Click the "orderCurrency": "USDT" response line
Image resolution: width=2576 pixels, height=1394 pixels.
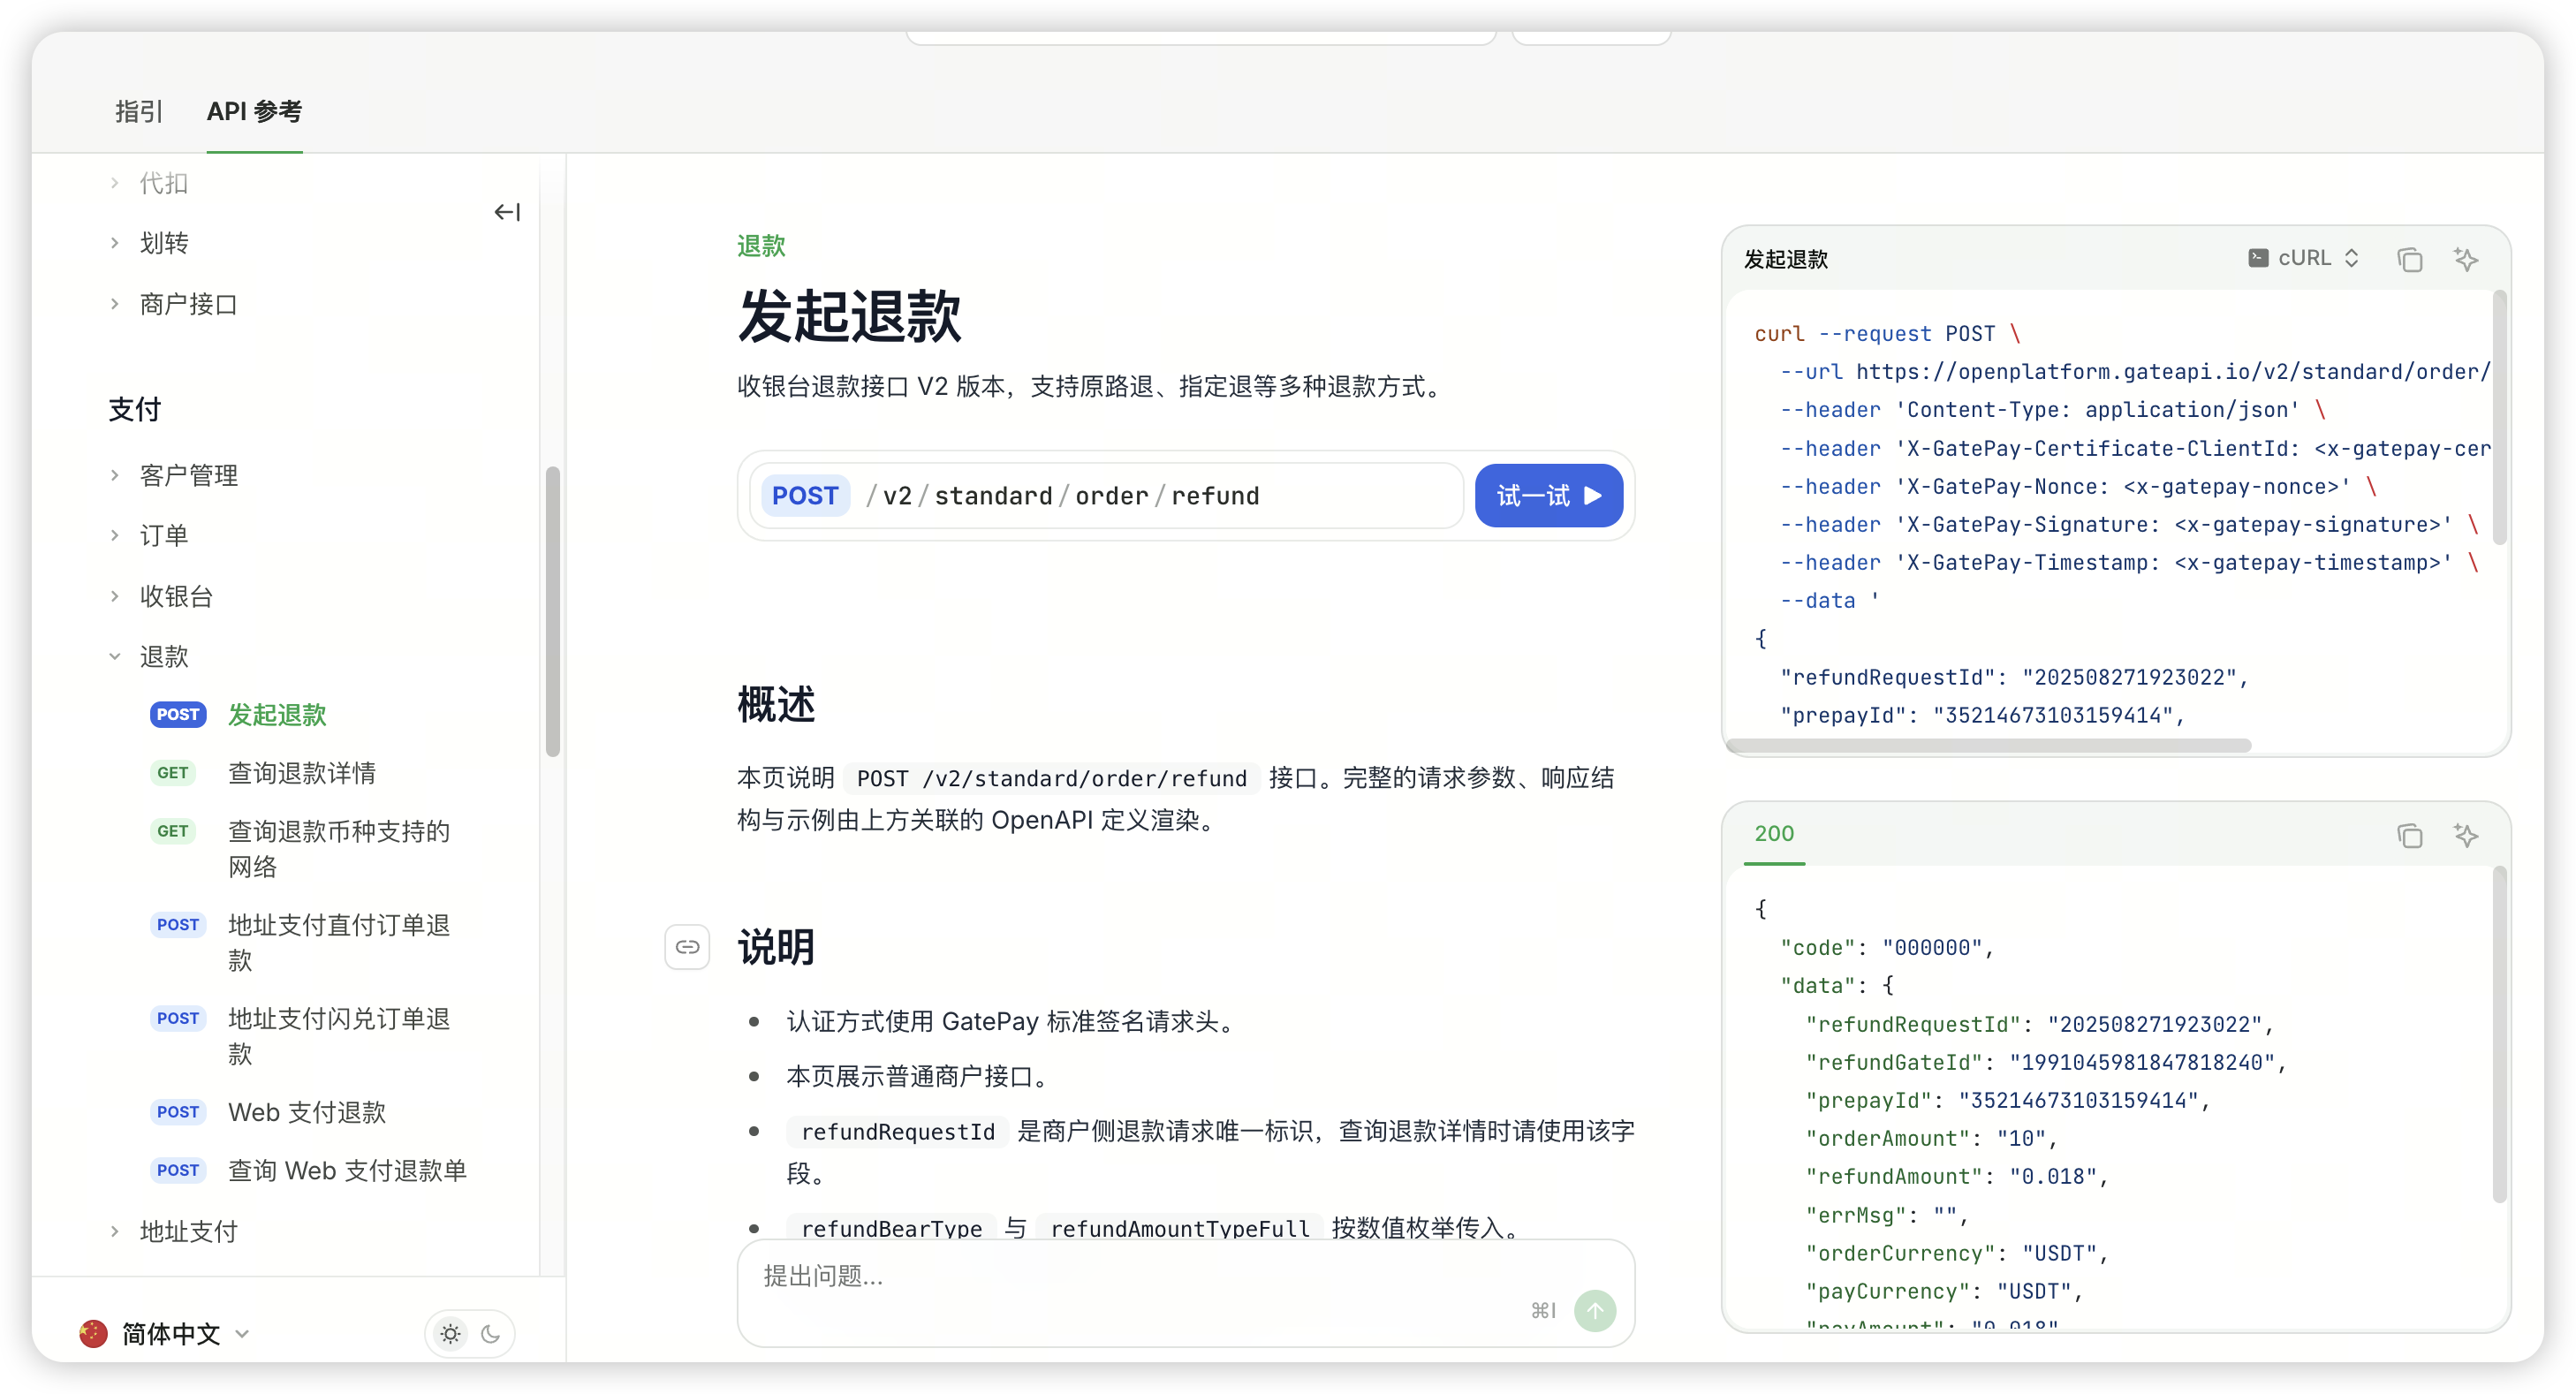(x=1956, y=1253)
